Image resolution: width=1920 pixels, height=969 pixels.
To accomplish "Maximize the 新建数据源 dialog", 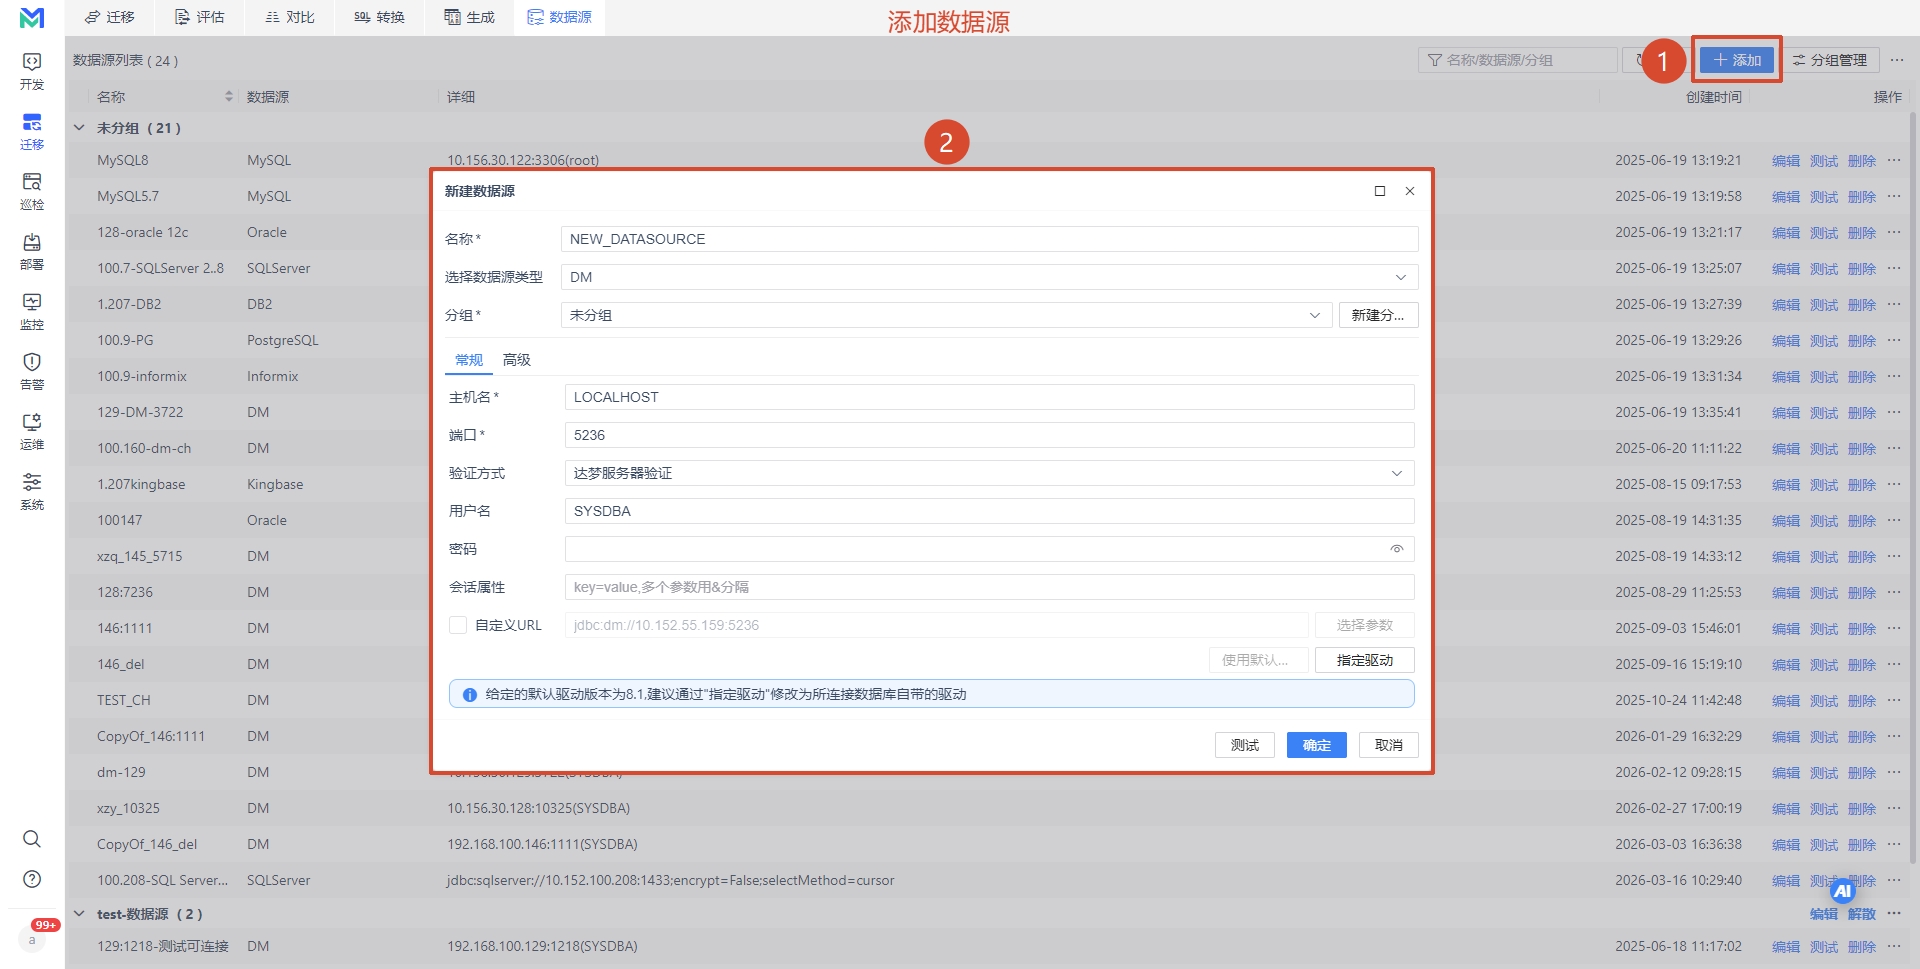I will 1380,191.
